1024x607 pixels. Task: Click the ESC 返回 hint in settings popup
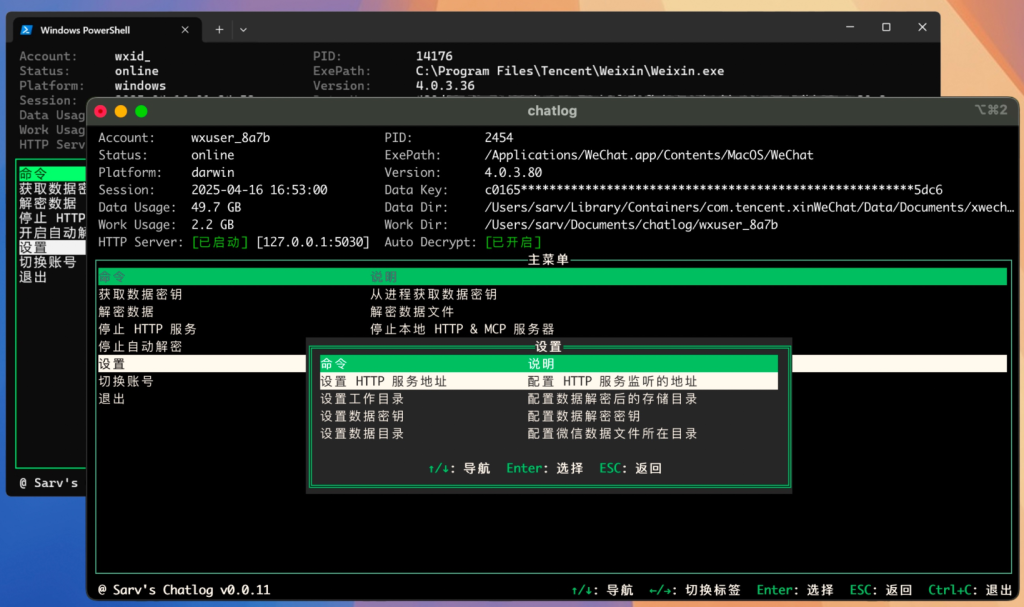pyautogui.click(x=630, y=468)
